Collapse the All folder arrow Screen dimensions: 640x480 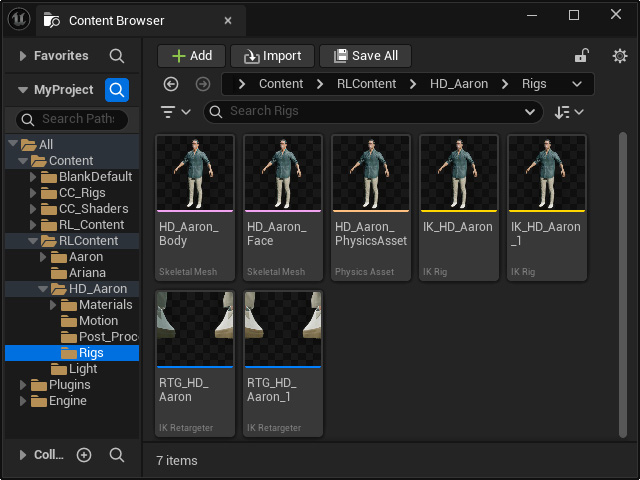[13, 143]
